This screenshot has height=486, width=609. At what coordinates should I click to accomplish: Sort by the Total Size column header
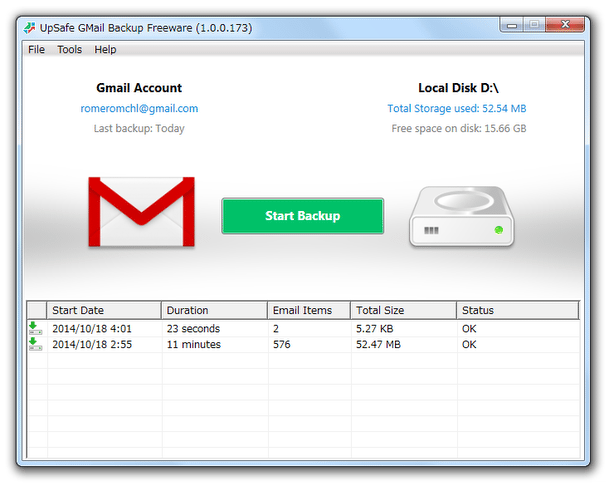[404, 310]
